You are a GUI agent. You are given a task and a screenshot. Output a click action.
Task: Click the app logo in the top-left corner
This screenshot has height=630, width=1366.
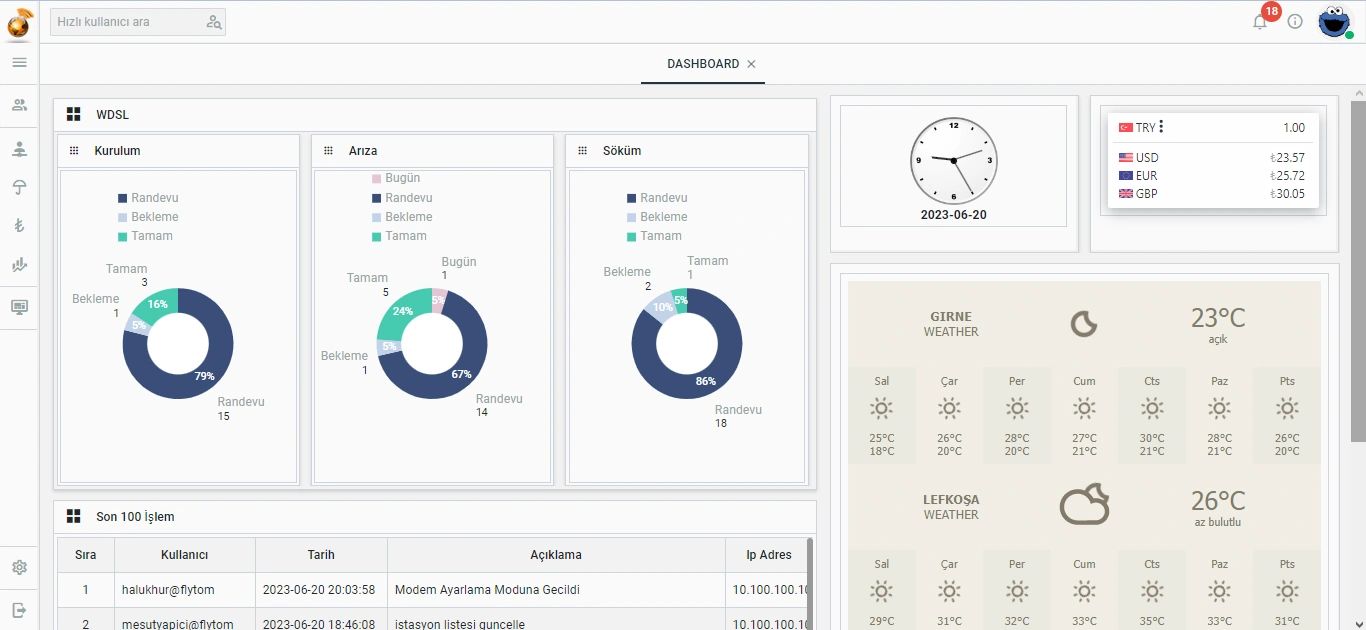tap(18, 21)
